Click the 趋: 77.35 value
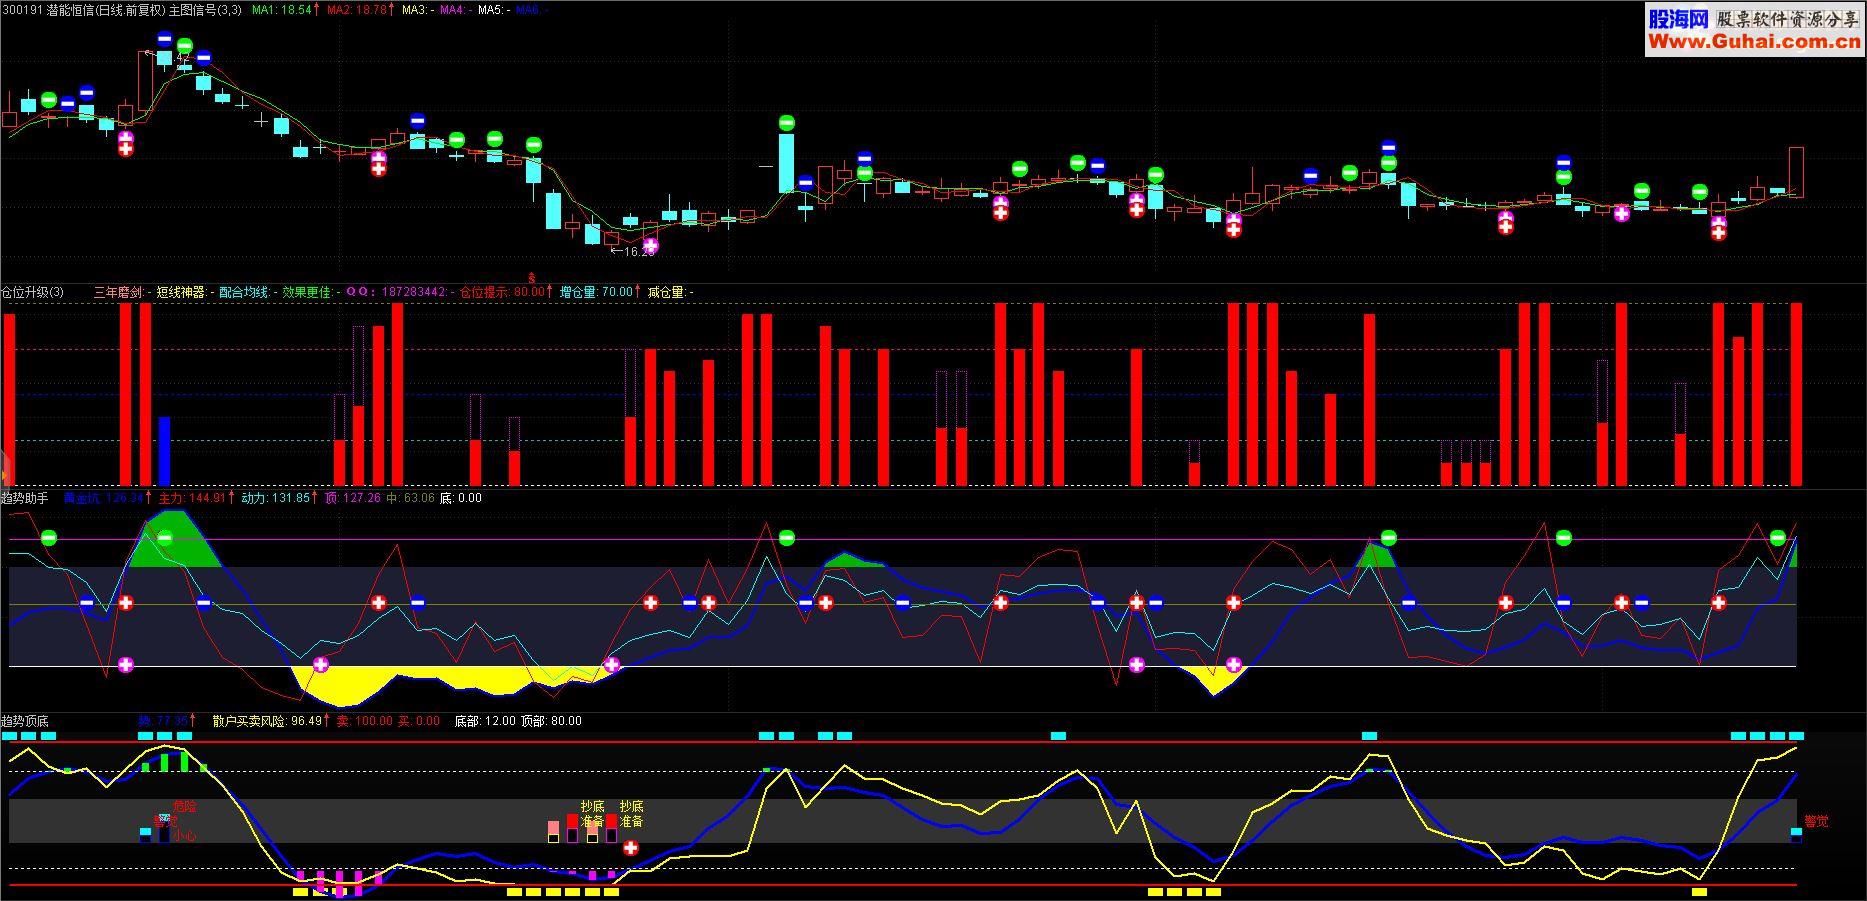The height and width of the screenshot is (901, 1867). point(162,720)
